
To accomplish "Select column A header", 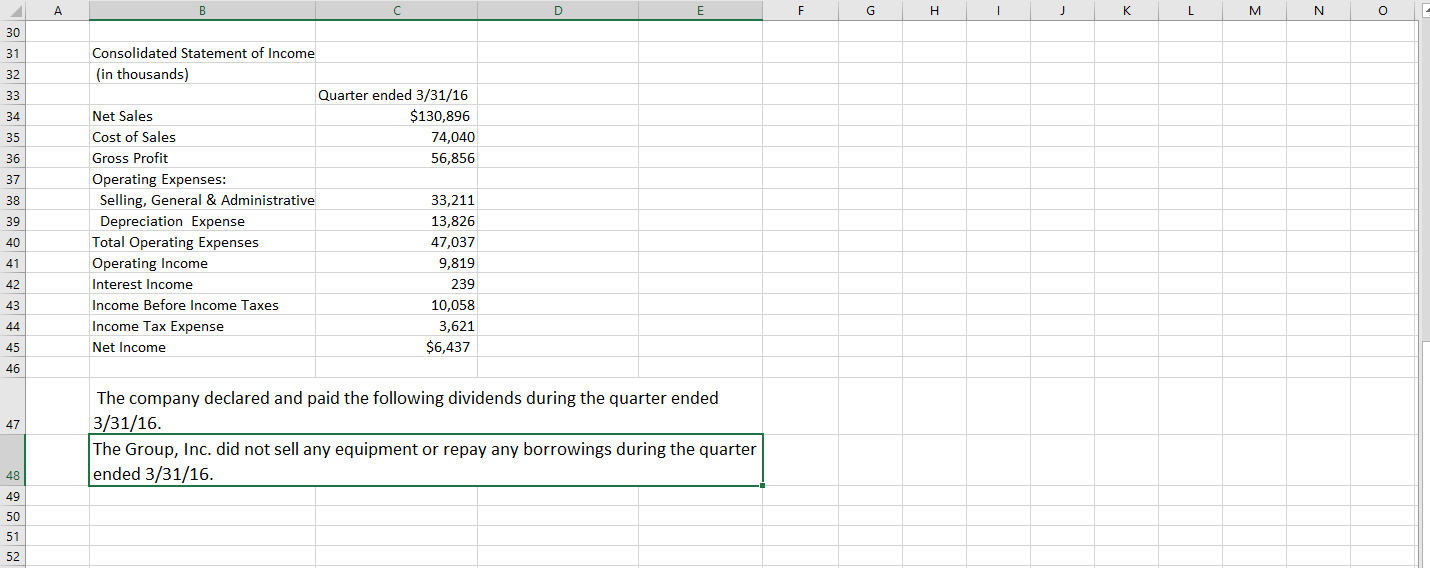I will [x=57, y=10].
